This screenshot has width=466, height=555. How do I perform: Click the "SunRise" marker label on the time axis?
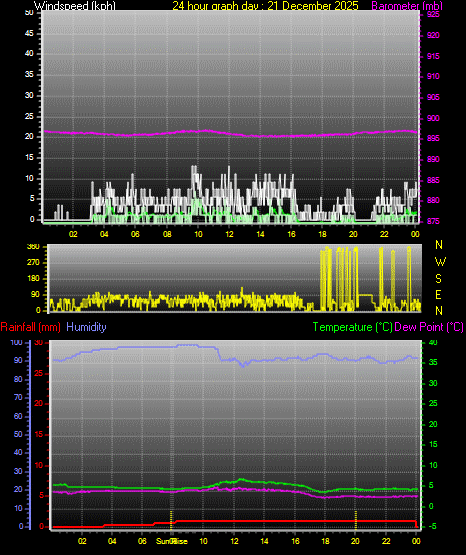172,541
